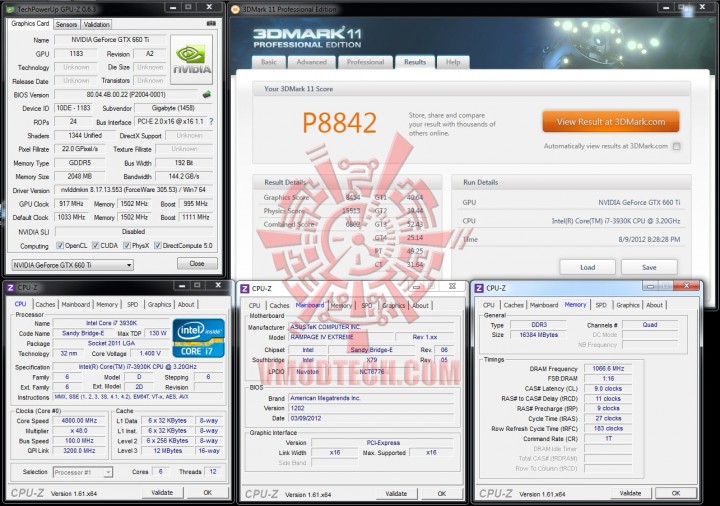The height and width of the screenshot is (506, 720).
Task: Click the Save button in 3DMark 11
Action: [649, 267]
